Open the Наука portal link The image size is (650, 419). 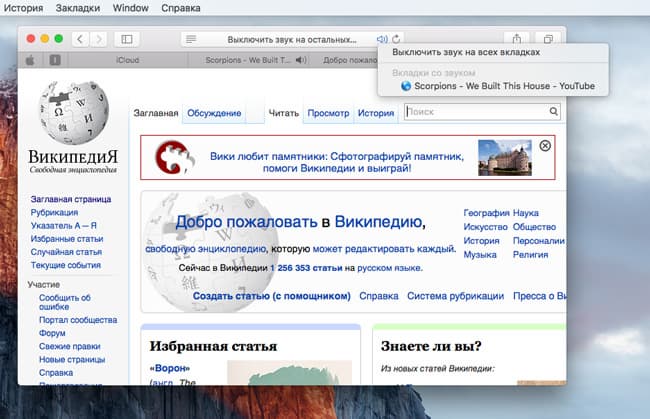[x=526, y=213]
